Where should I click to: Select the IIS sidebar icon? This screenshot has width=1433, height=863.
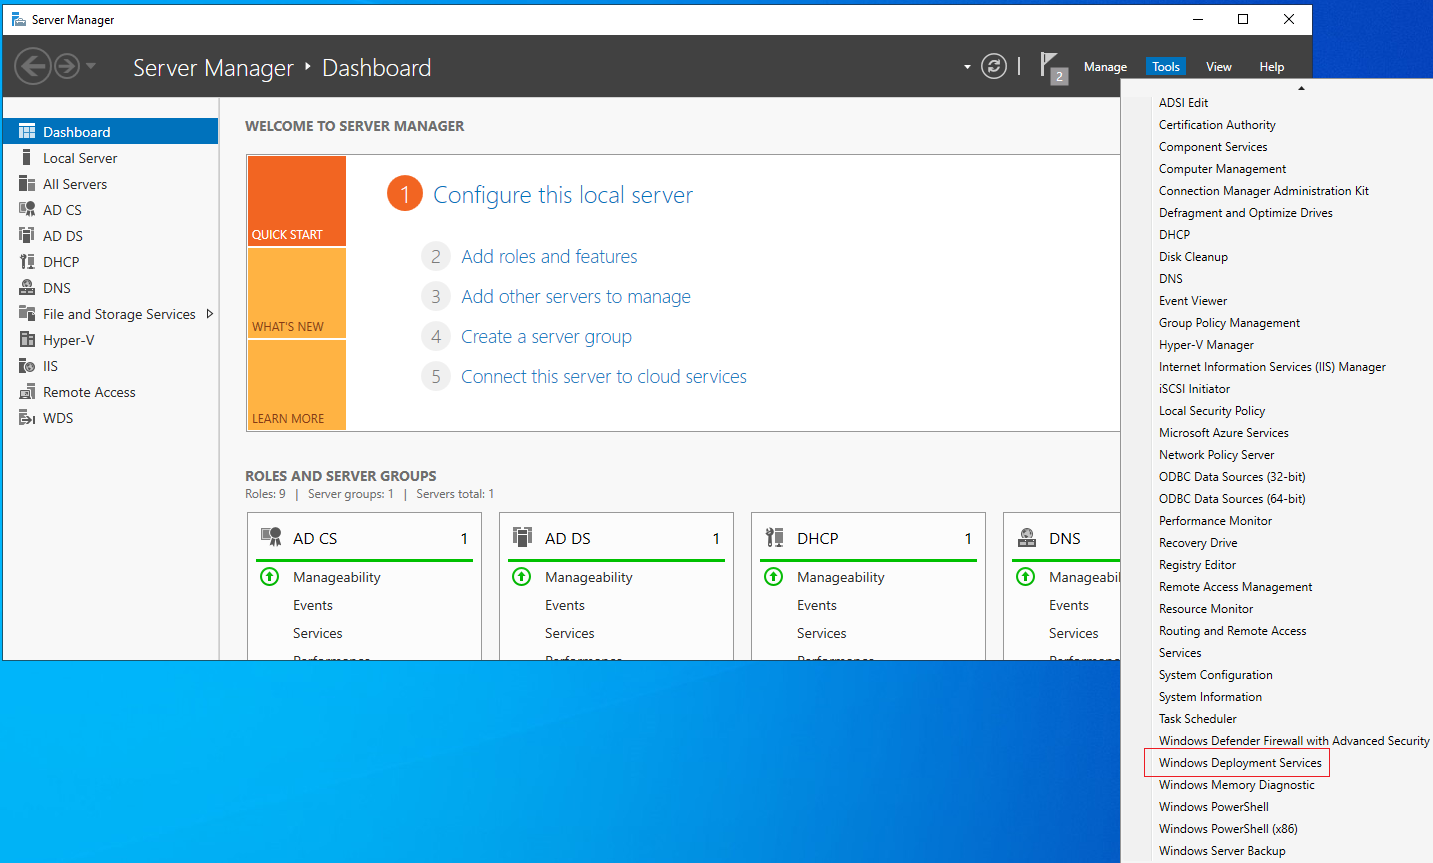[27, 366]
